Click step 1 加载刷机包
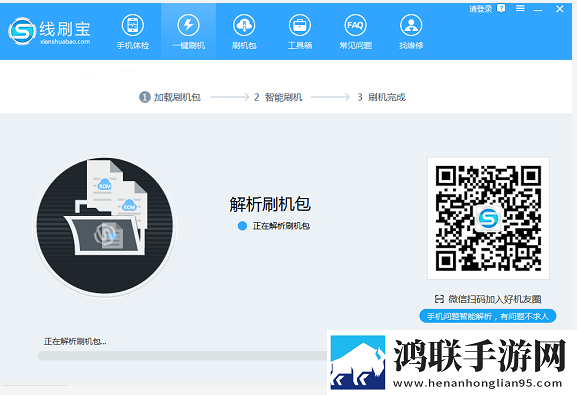Viewport: 577px width, 395px height. pos(170,97)
